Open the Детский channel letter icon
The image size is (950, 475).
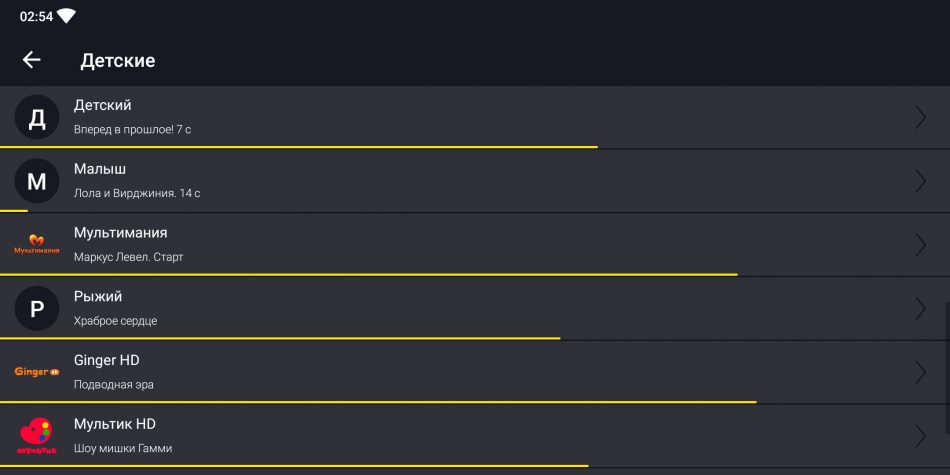pyautogui.click(x=37, y=118)
